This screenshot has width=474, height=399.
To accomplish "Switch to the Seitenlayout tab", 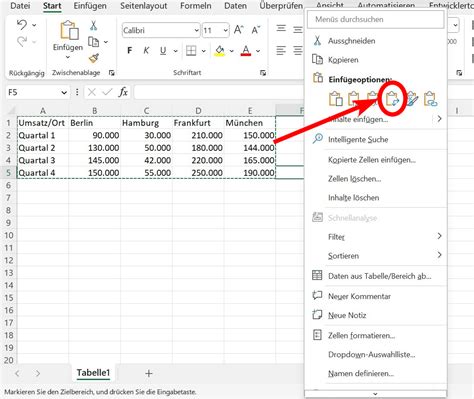I will pos(144,6).
